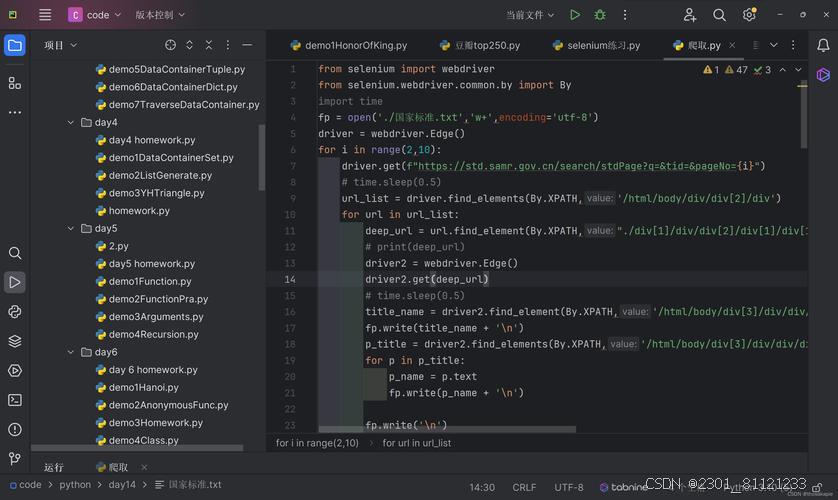Switch to the selenium练习.py tab
The height and width of the screenshot is (500, 838).
tap(596, 45)
